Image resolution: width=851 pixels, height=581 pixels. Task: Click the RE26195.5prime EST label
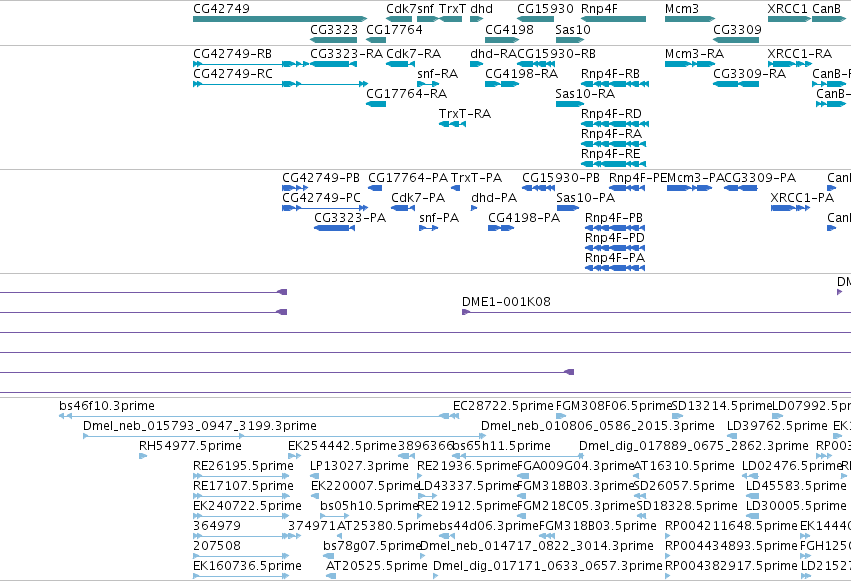(243, 467)
